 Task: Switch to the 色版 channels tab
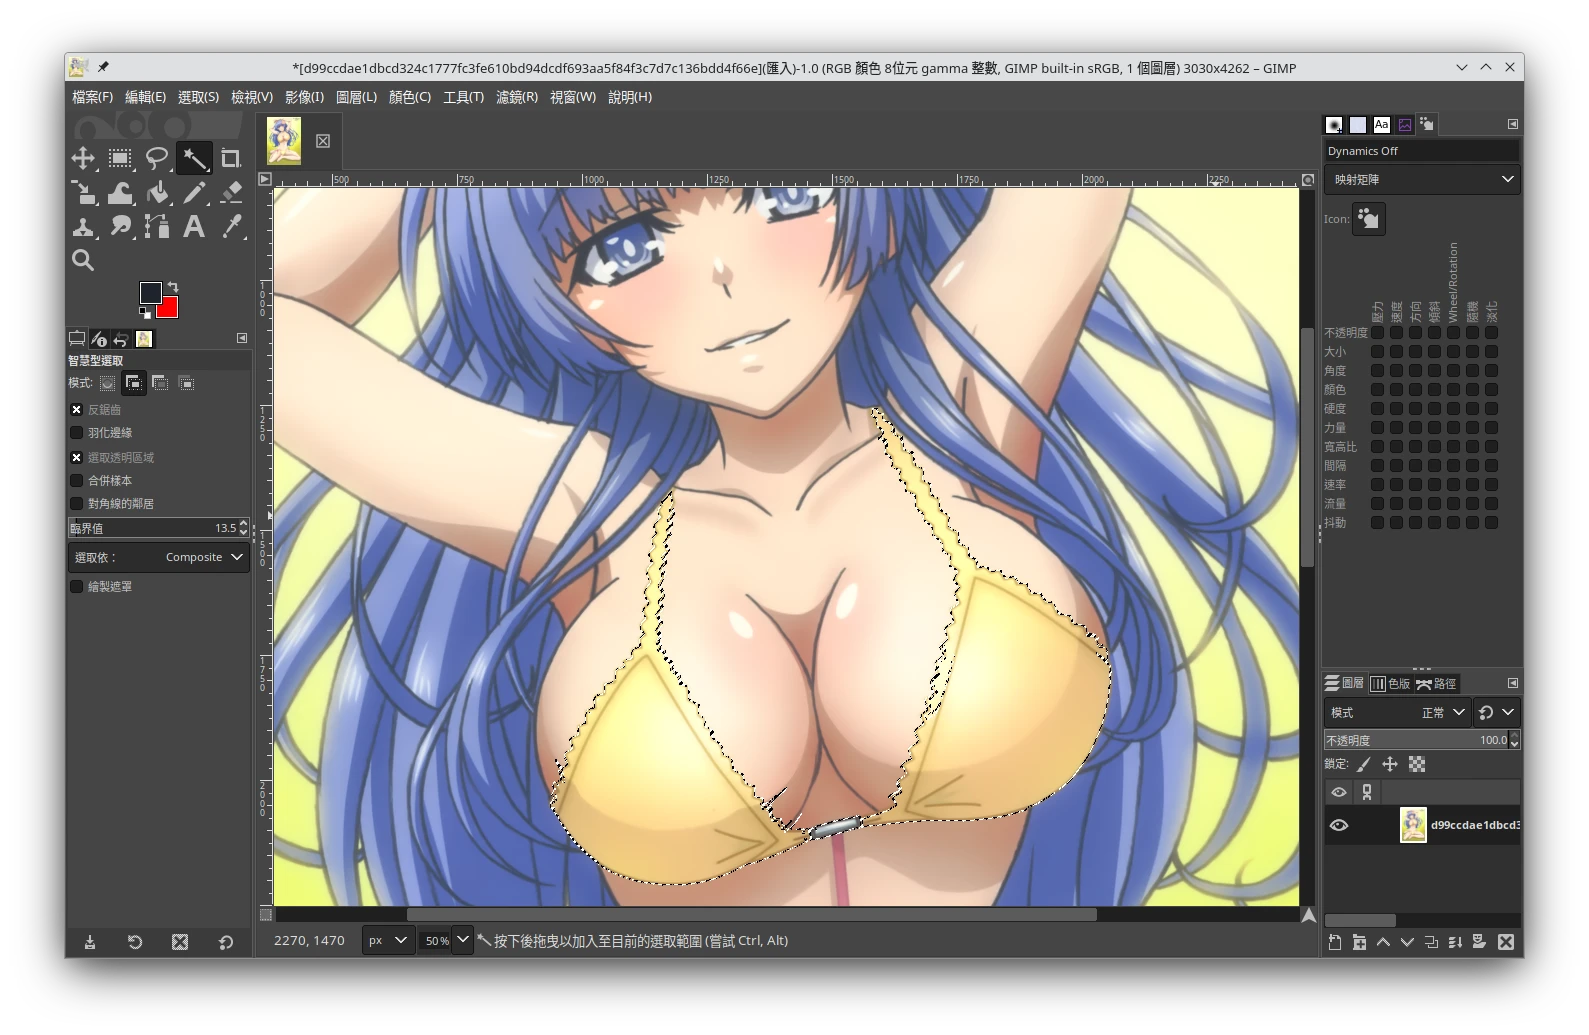(1390, 683)
